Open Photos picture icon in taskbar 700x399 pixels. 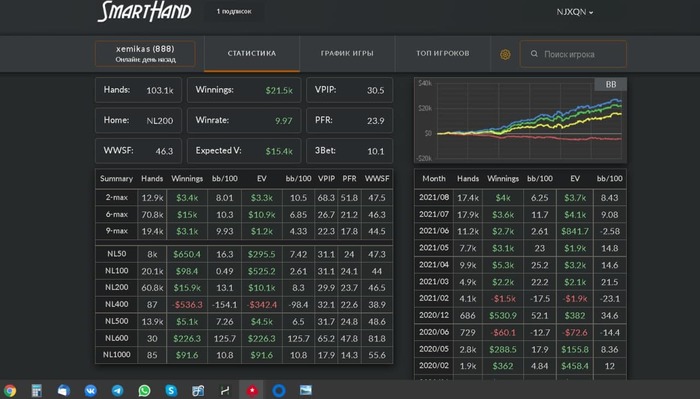306,391
